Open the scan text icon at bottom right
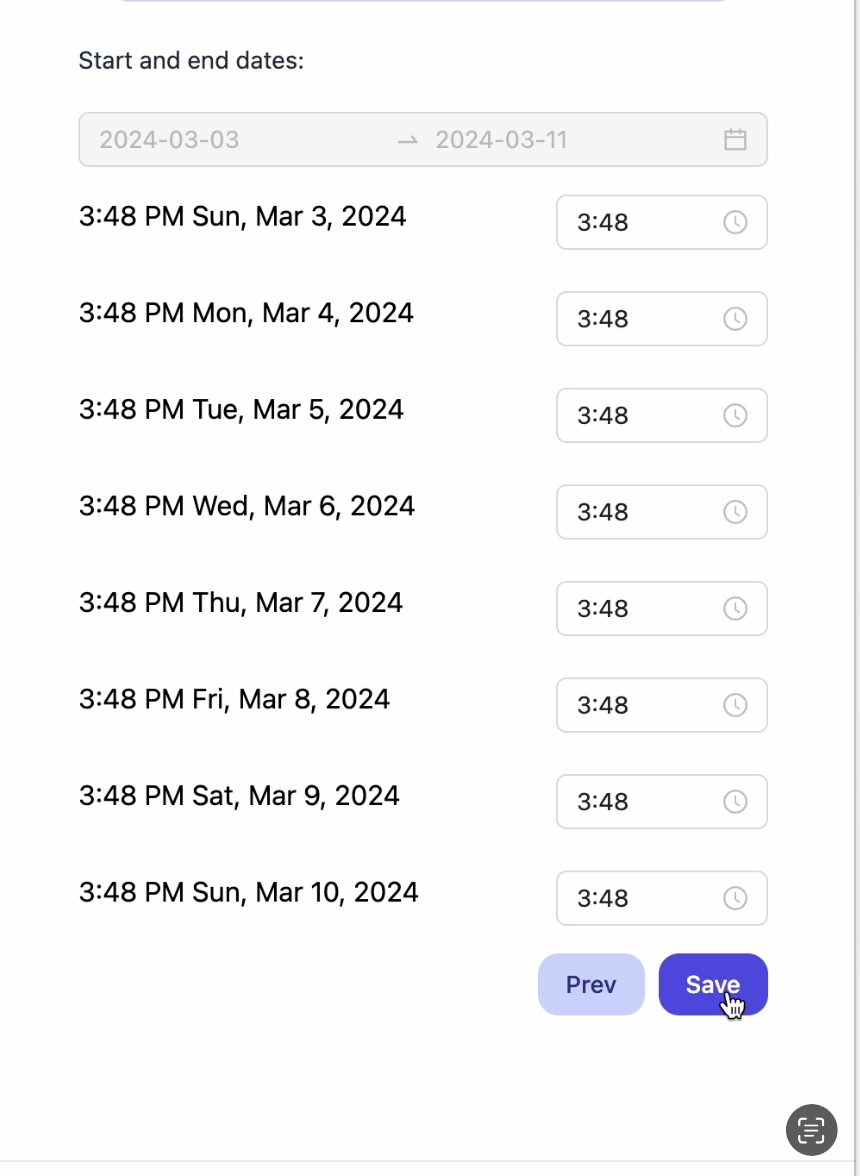 point(811,1130)
